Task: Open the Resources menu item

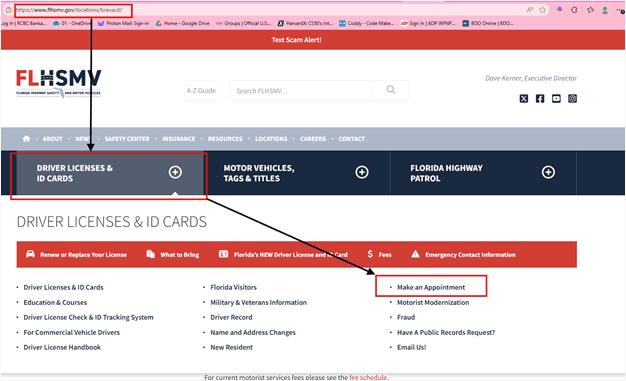Action: coord(225,139)
